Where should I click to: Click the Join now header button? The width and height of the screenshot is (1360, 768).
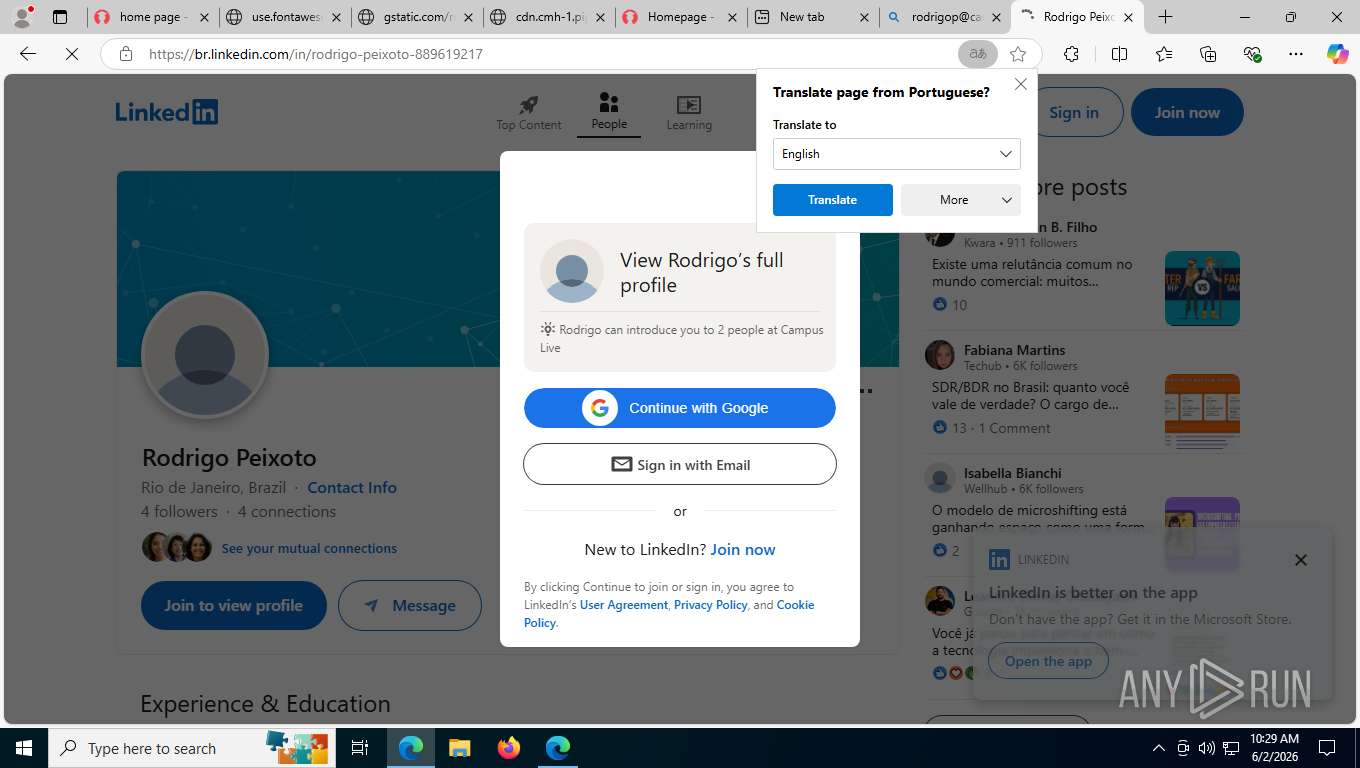click(x=1187, y=112)
